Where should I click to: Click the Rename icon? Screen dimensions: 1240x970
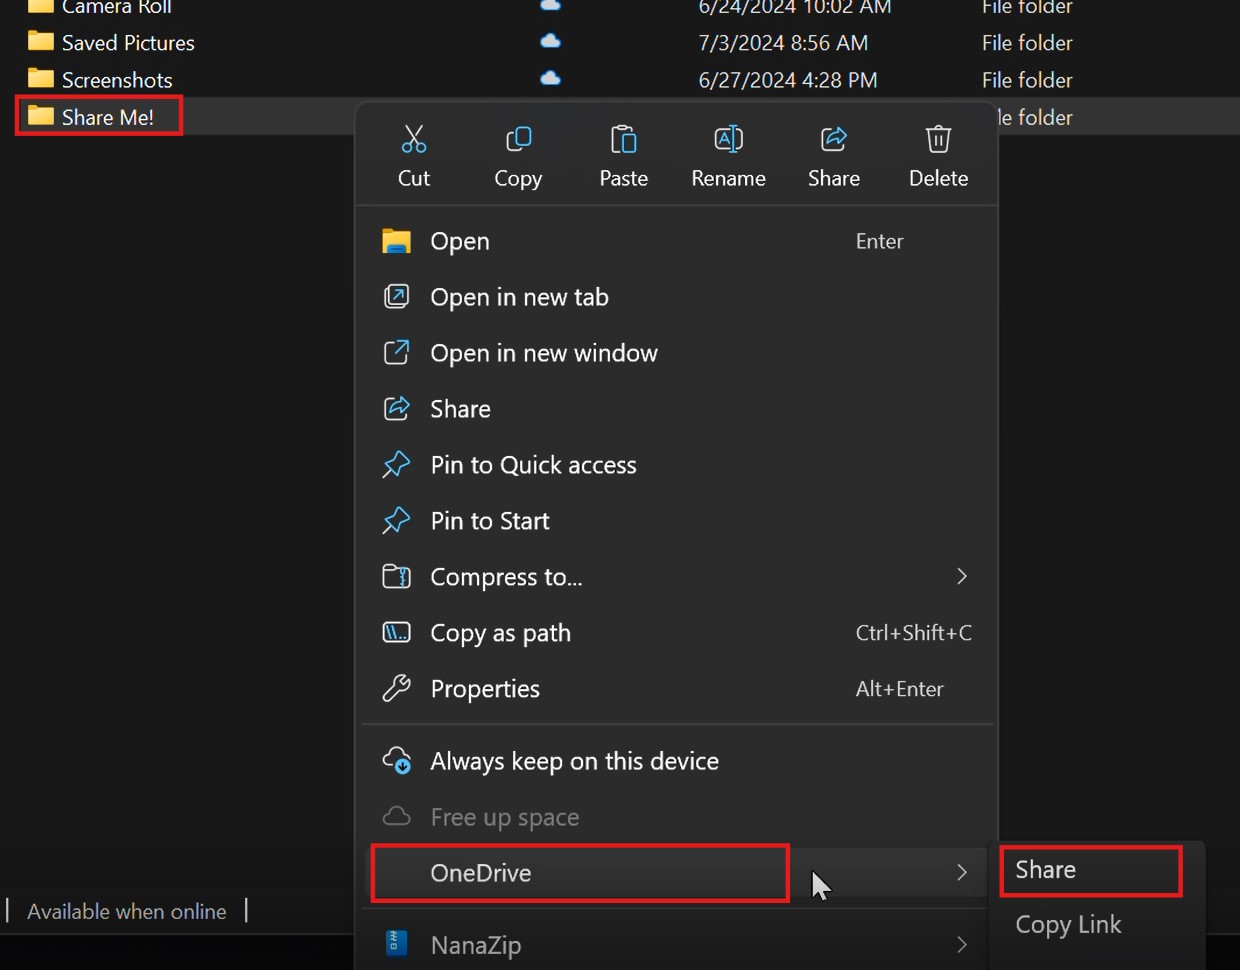(x=728, y=140)
